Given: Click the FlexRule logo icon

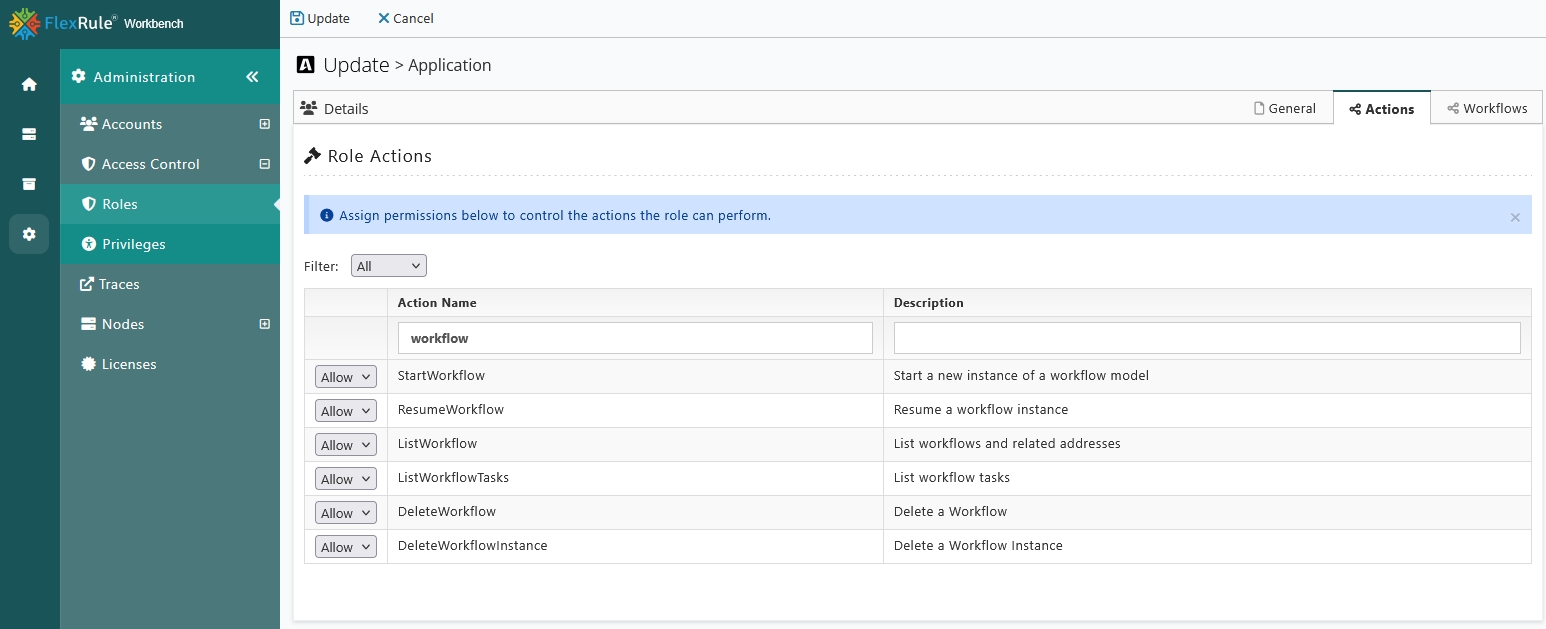Looking at the screenshot, I should click(x=24, y=22).
